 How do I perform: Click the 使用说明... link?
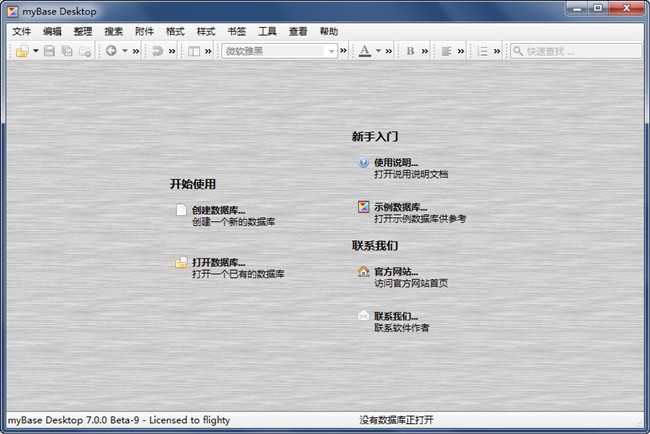pyautogui.click(x=396, y=162)
